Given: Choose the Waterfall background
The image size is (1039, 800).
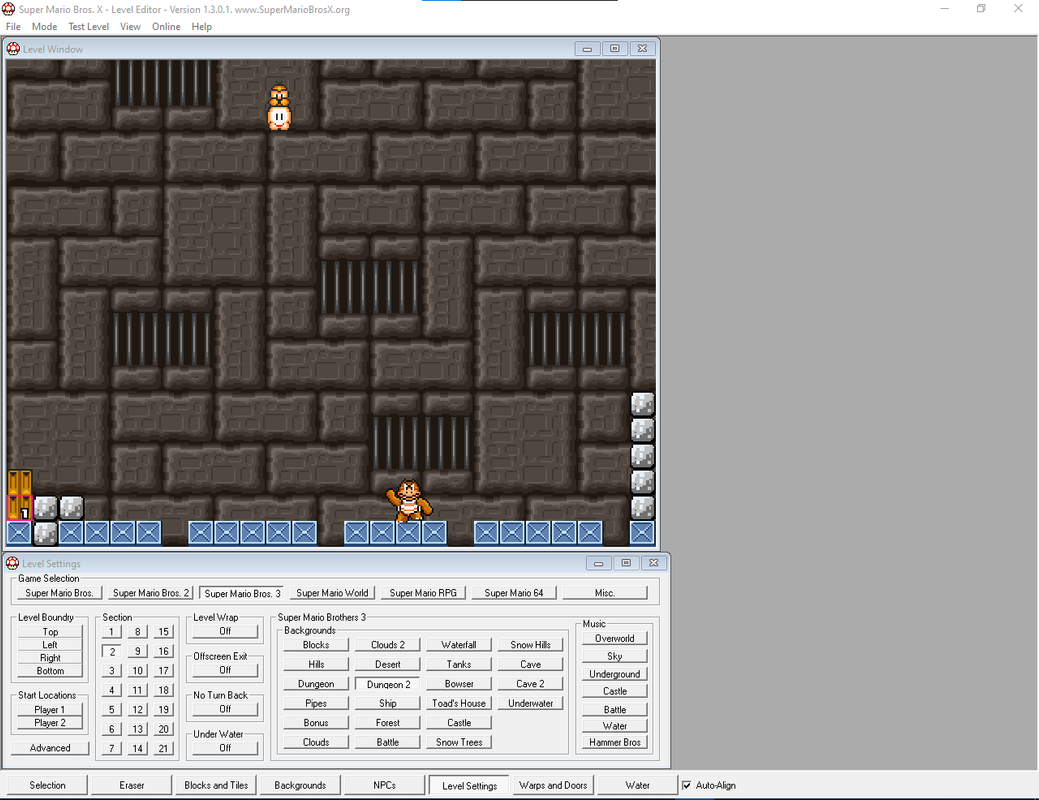Looking at the screenshot, I should (x=459, y=645).
